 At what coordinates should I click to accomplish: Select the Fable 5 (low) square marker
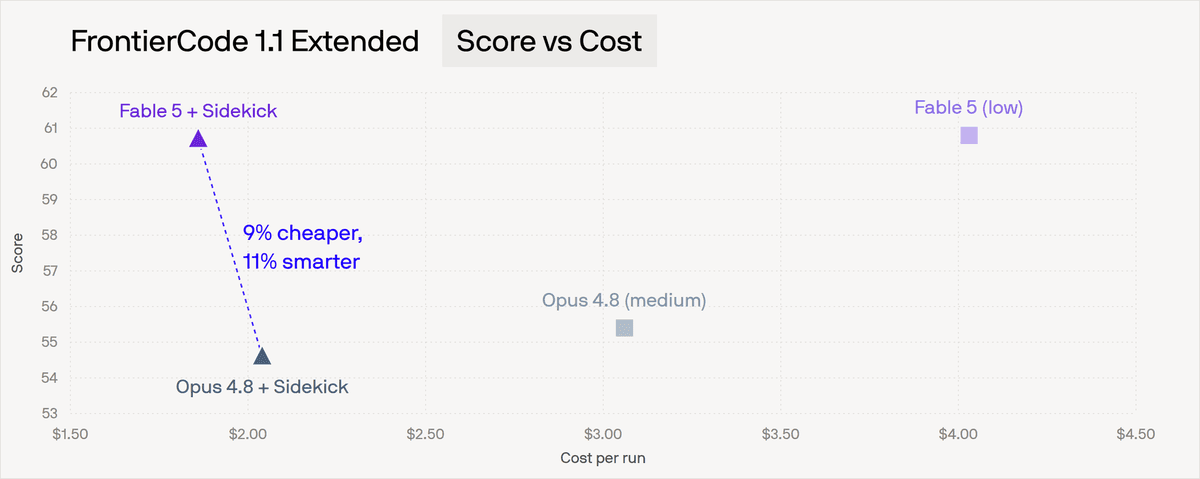969,135
